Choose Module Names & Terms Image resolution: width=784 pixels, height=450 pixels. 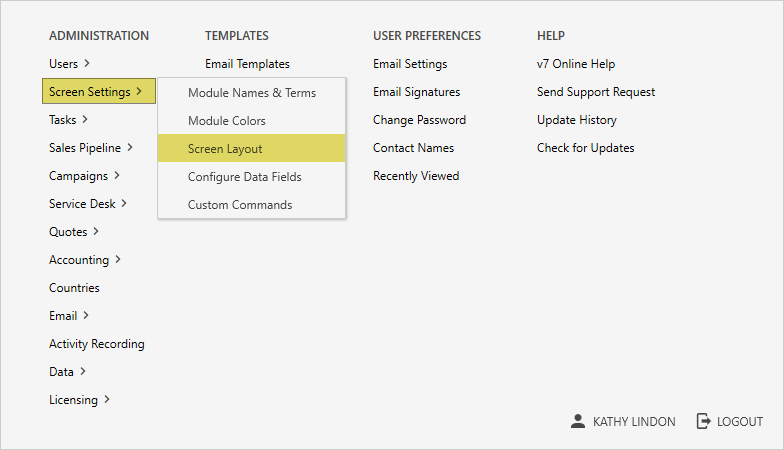click(252, 93)
